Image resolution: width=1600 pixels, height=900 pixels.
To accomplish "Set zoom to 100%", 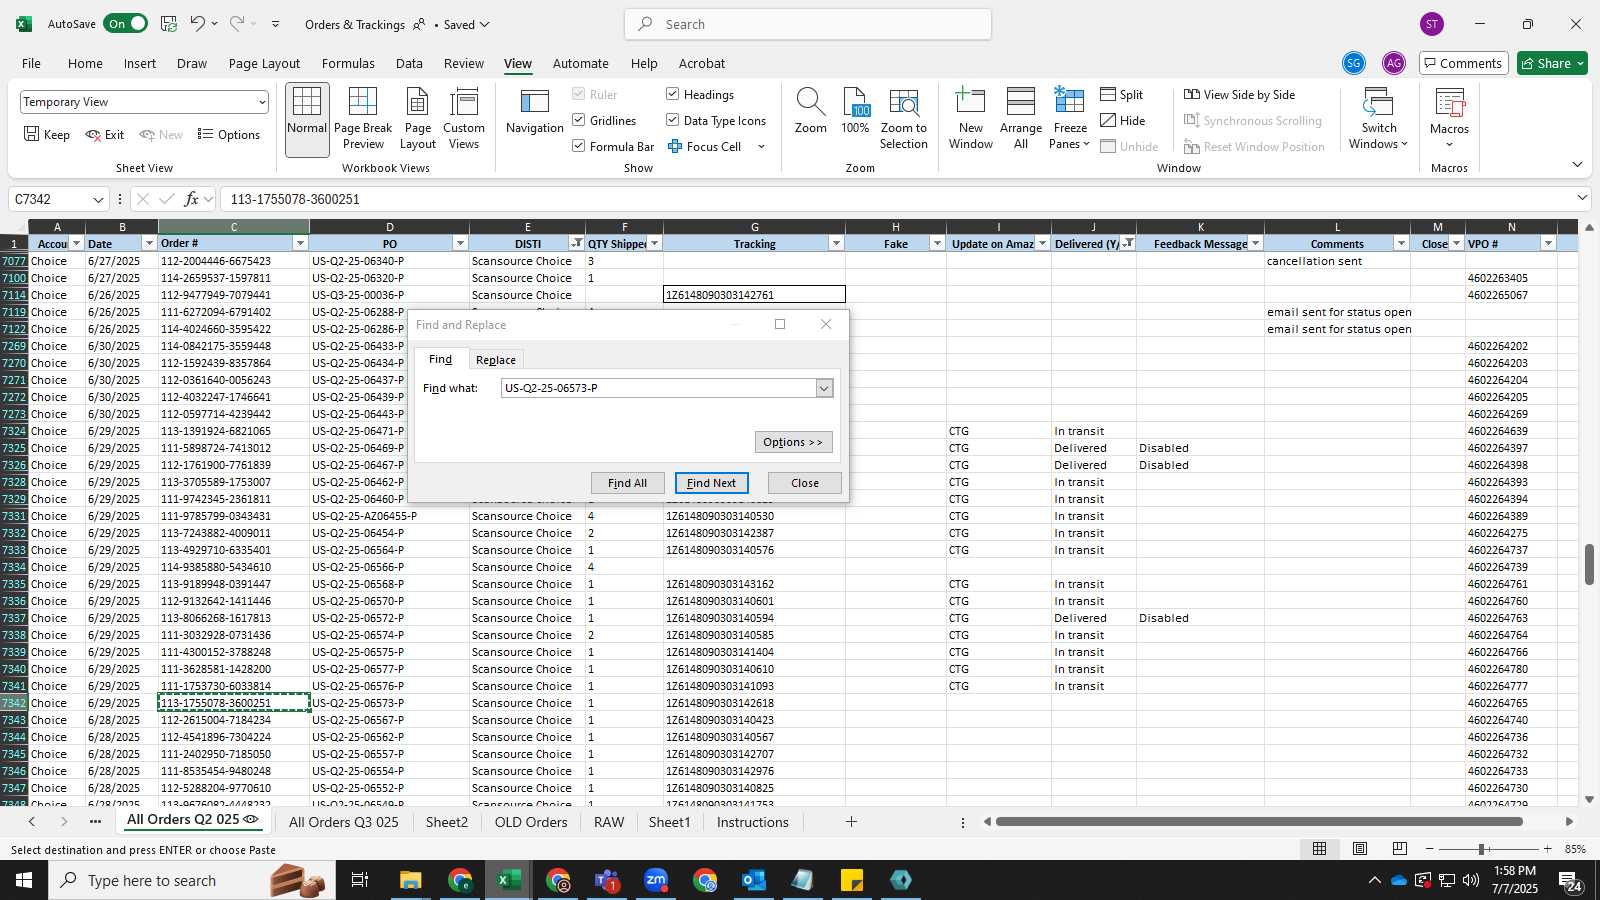I will click(855, 112).
